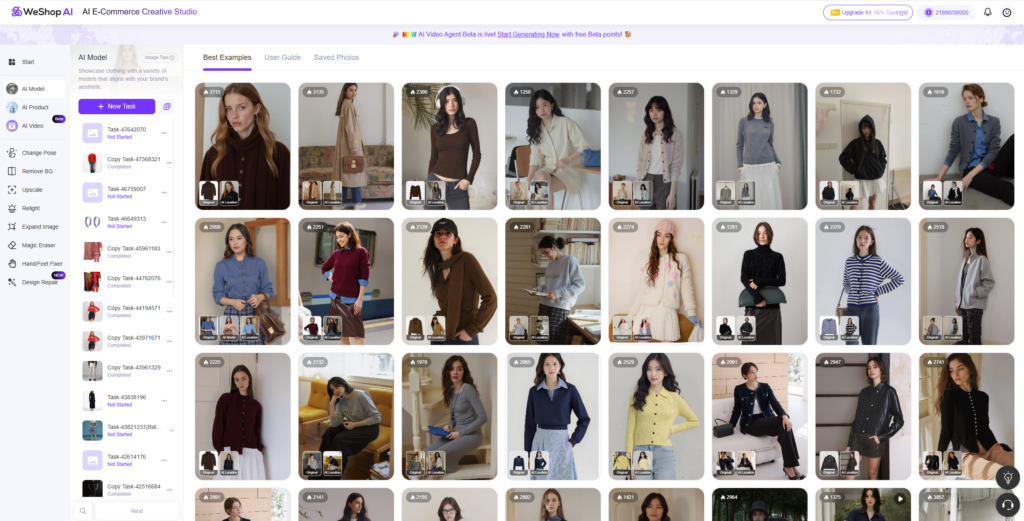Click Upgrade for 16% Savings button

(868, 12)
